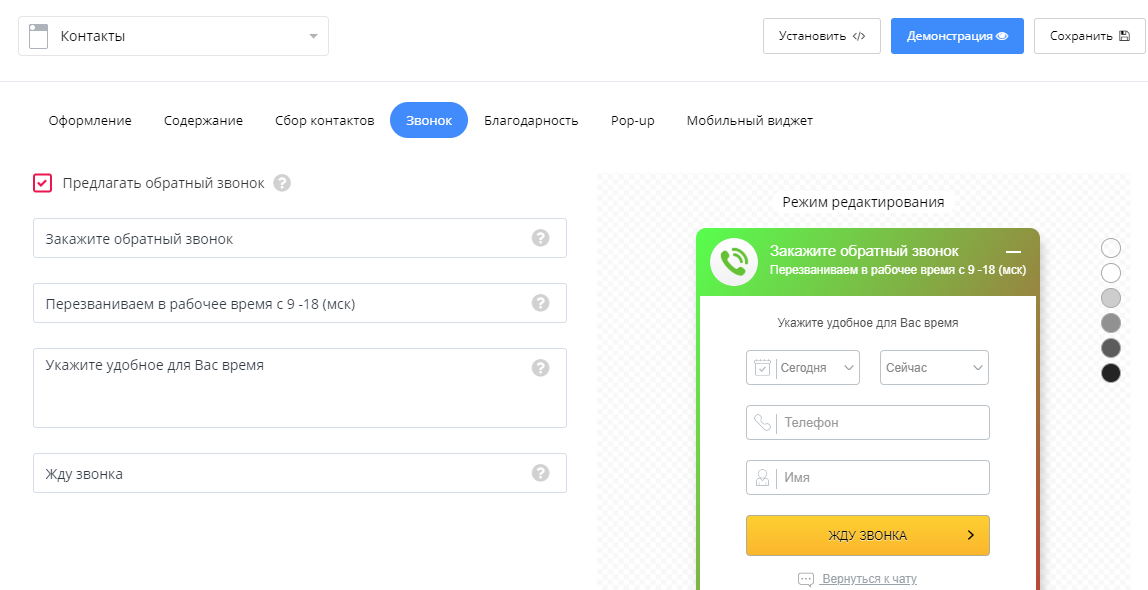Click help icon in Жду звонка field
The image size is (1148, 590).
point(540,473)
